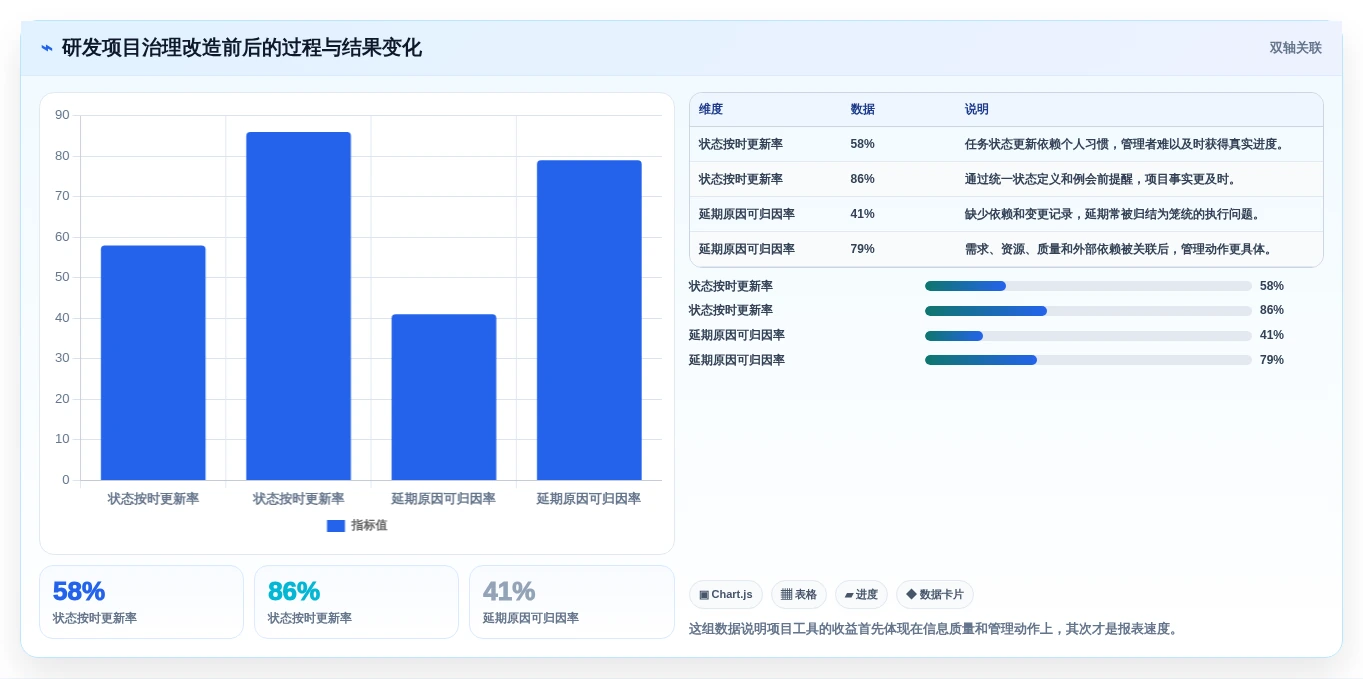Toggle the 指标值 legend color box
Screen dimensions: 1363x679
[336, 525]
